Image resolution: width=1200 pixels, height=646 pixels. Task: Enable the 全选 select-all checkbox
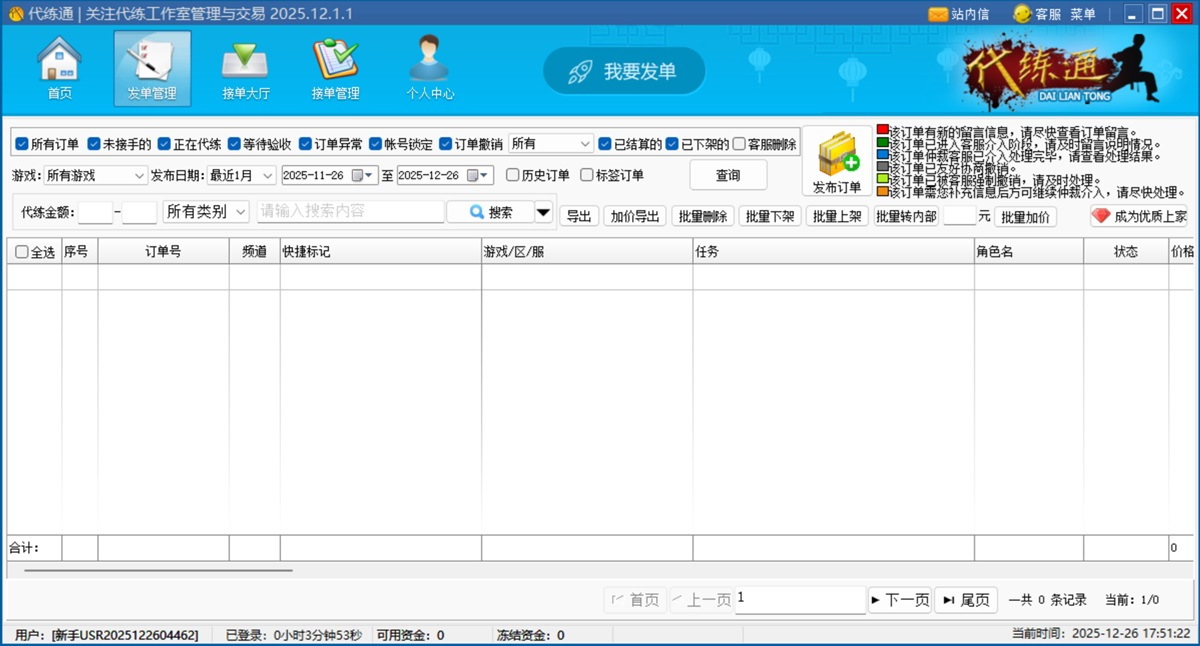click(x=22, y=252)
